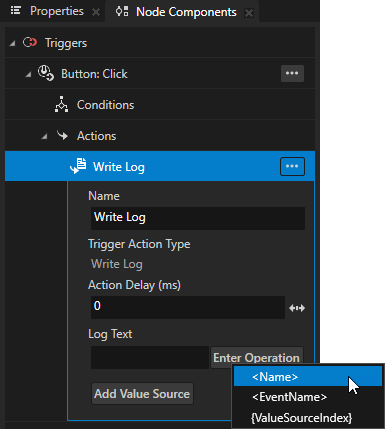Click the Action Delay drag-adjust arrows icon
Screen dimensions: 385x429
pos(297,308)
